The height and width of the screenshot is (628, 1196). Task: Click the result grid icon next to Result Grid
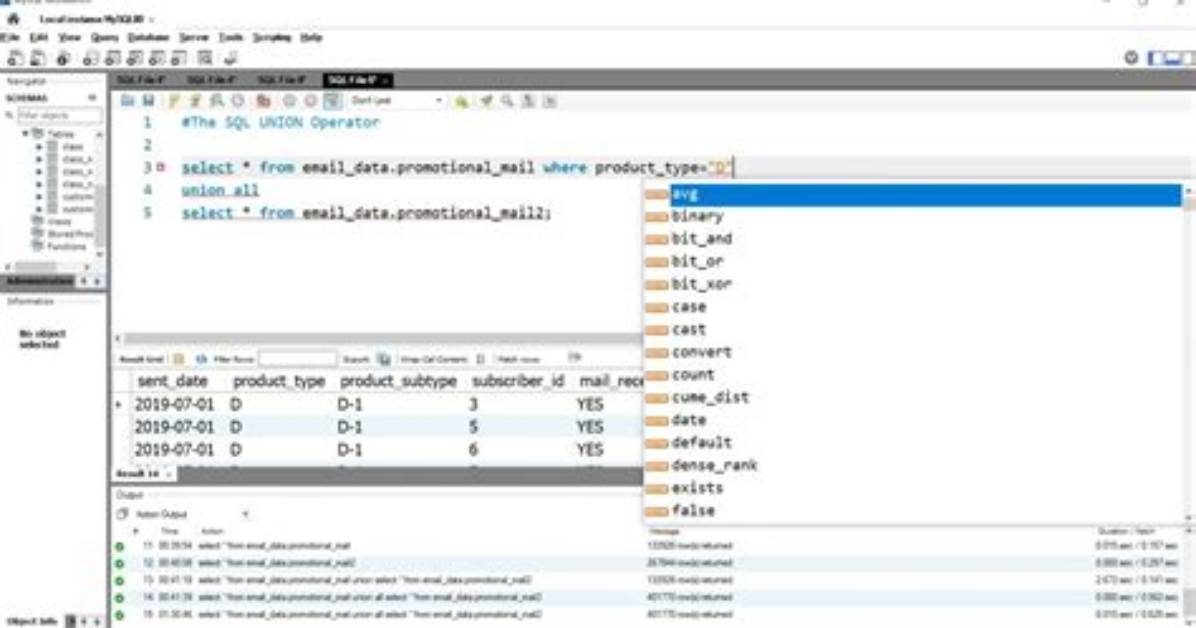pos(178,359)
